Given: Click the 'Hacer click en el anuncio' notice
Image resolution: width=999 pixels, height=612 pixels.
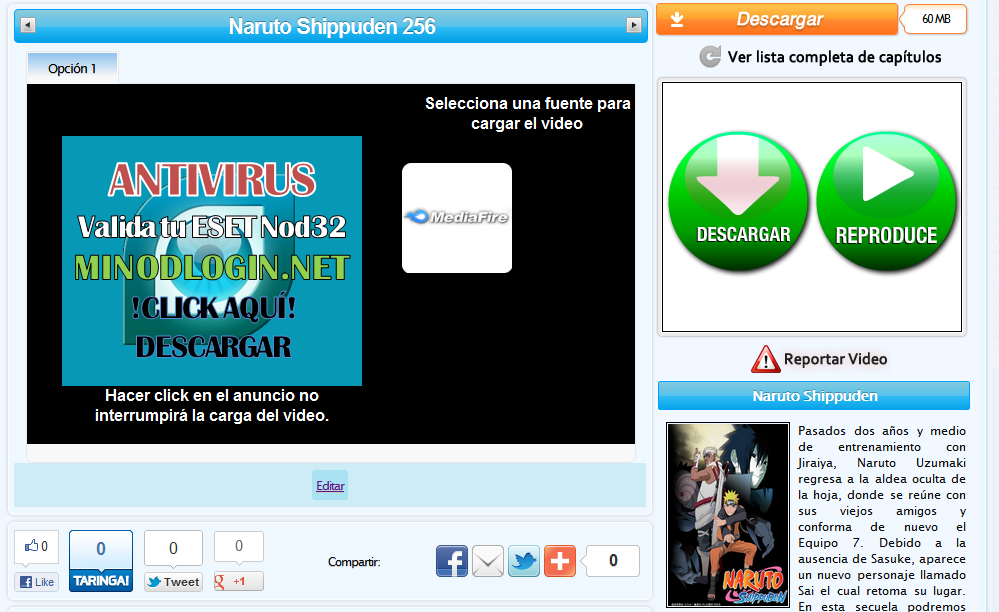Looking at the screenshot, I should coord(212,405).
